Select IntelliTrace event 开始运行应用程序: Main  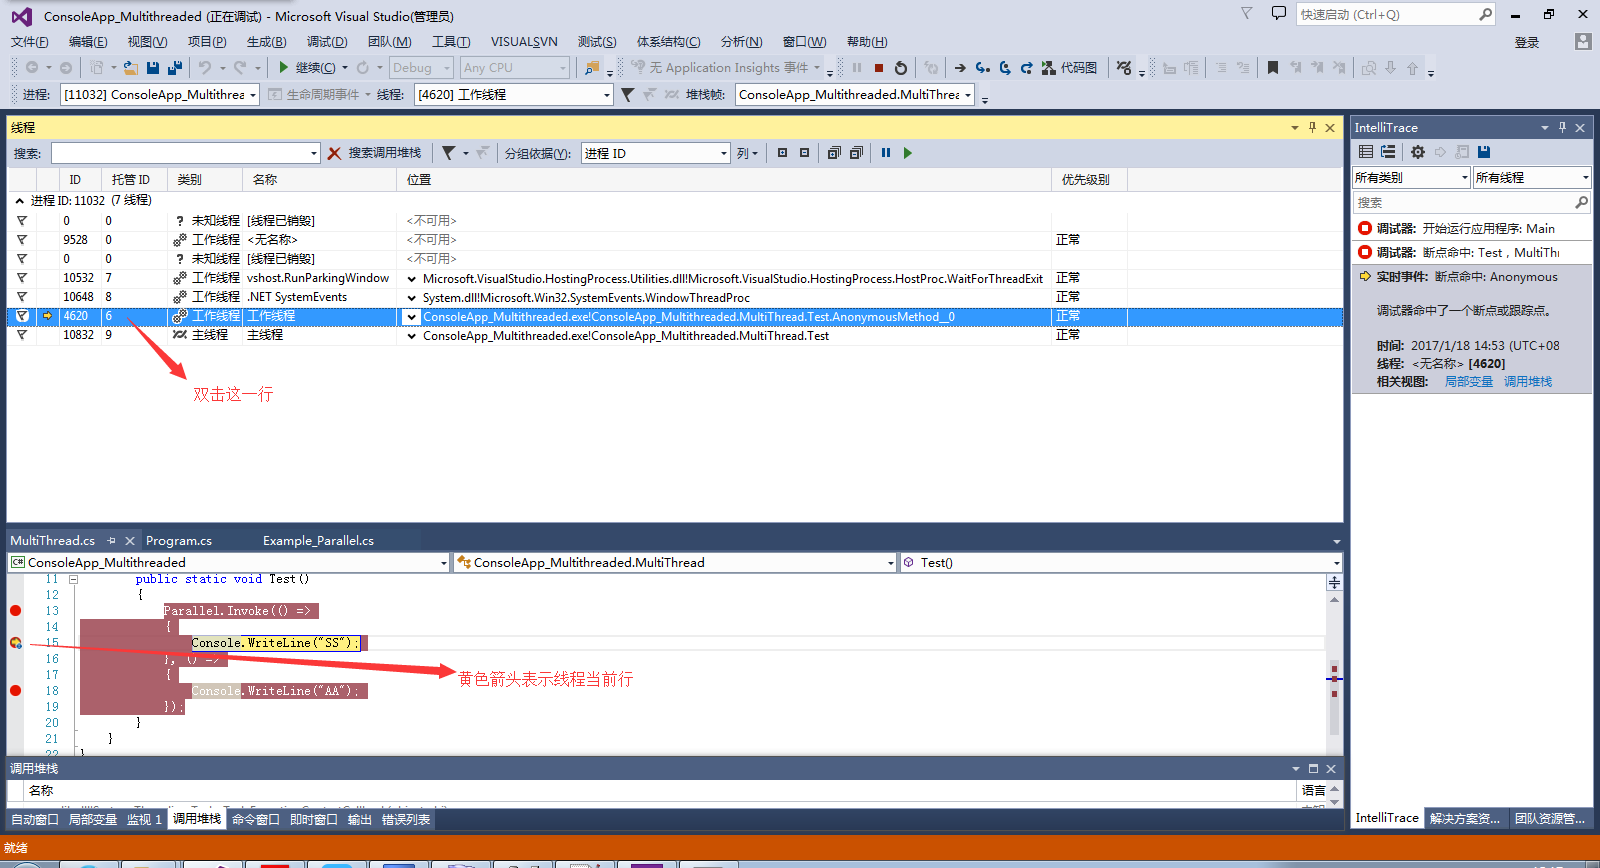1472,228
